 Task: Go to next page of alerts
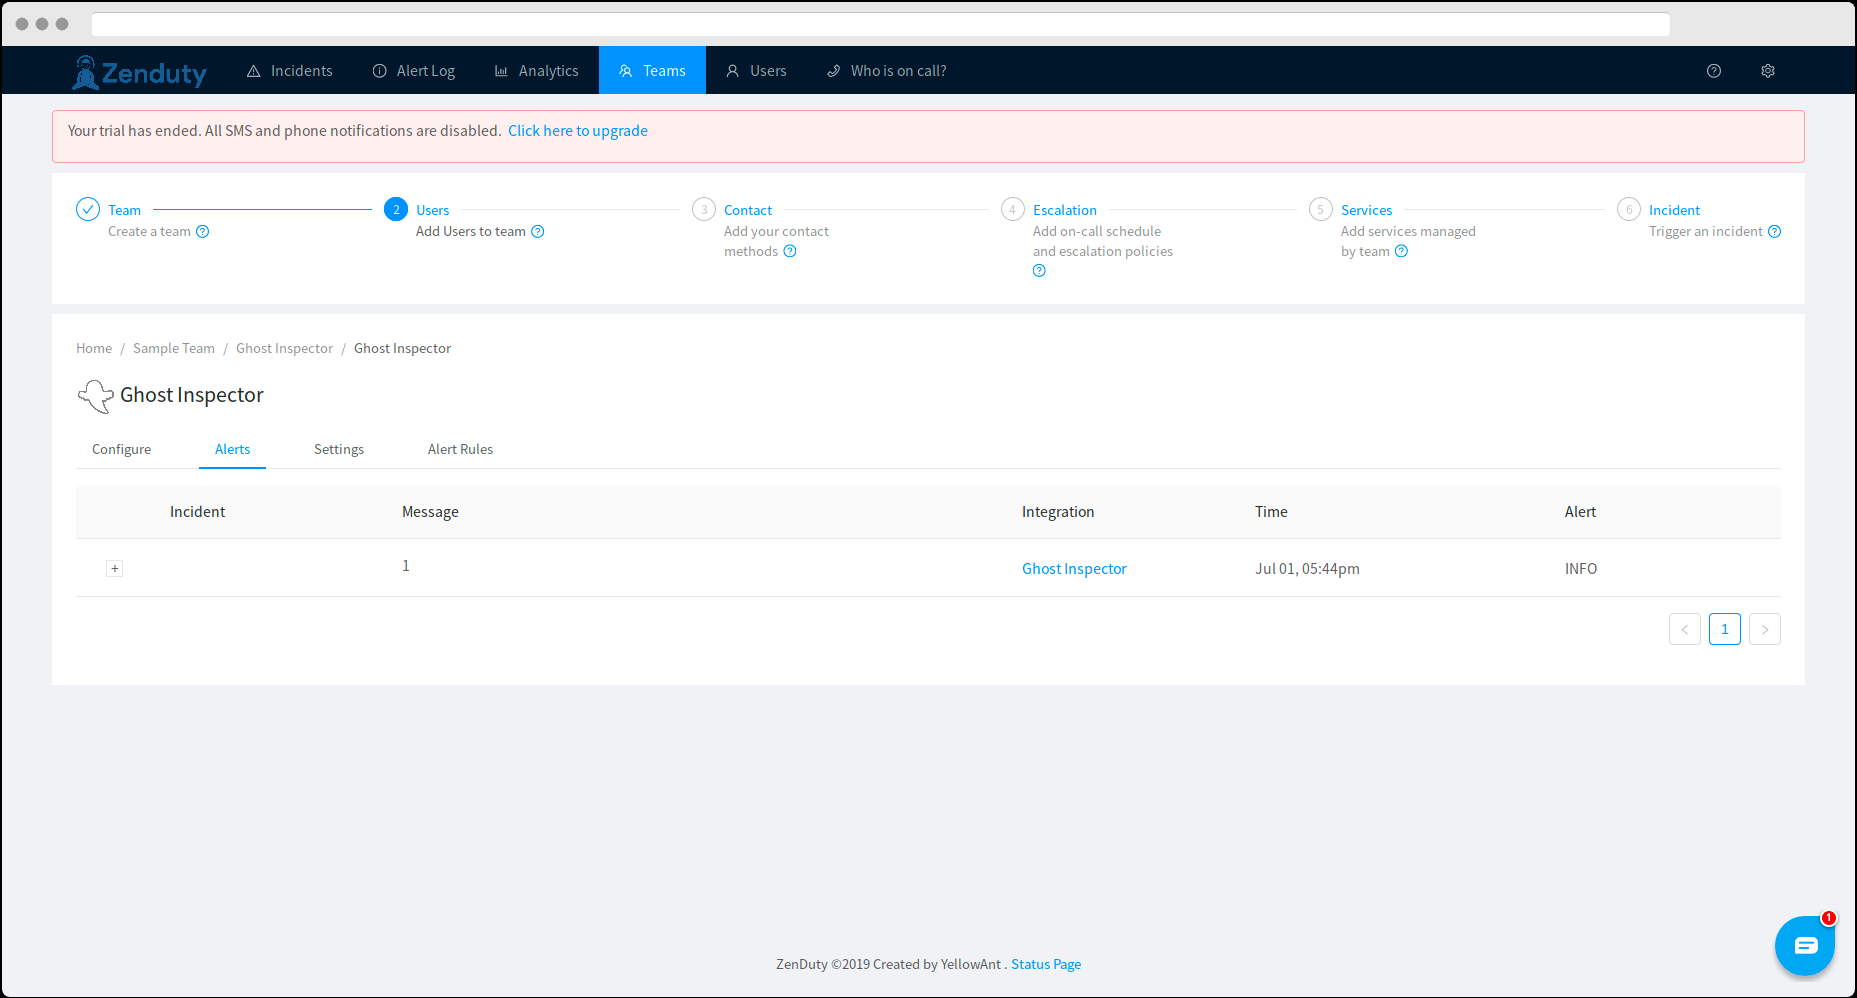click(1765, 629)
